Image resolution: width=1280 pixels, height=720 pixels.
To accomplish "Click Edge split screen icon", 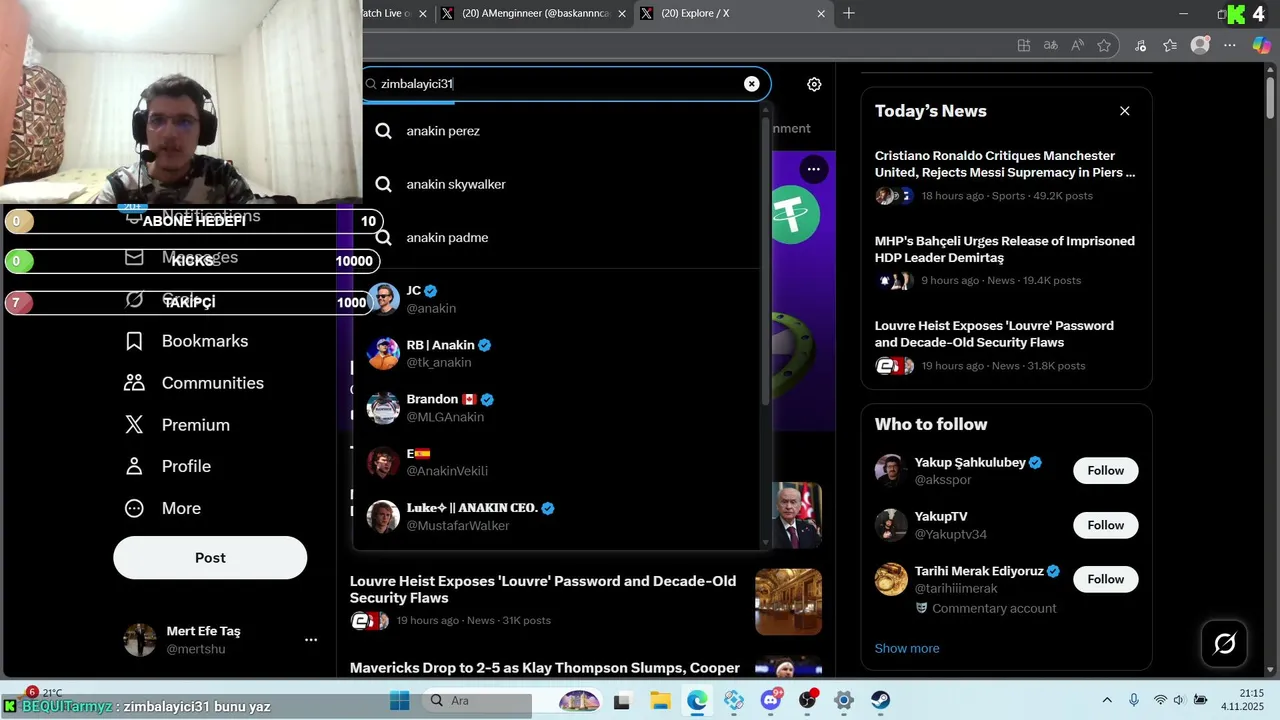I will tap(1023, 45).
